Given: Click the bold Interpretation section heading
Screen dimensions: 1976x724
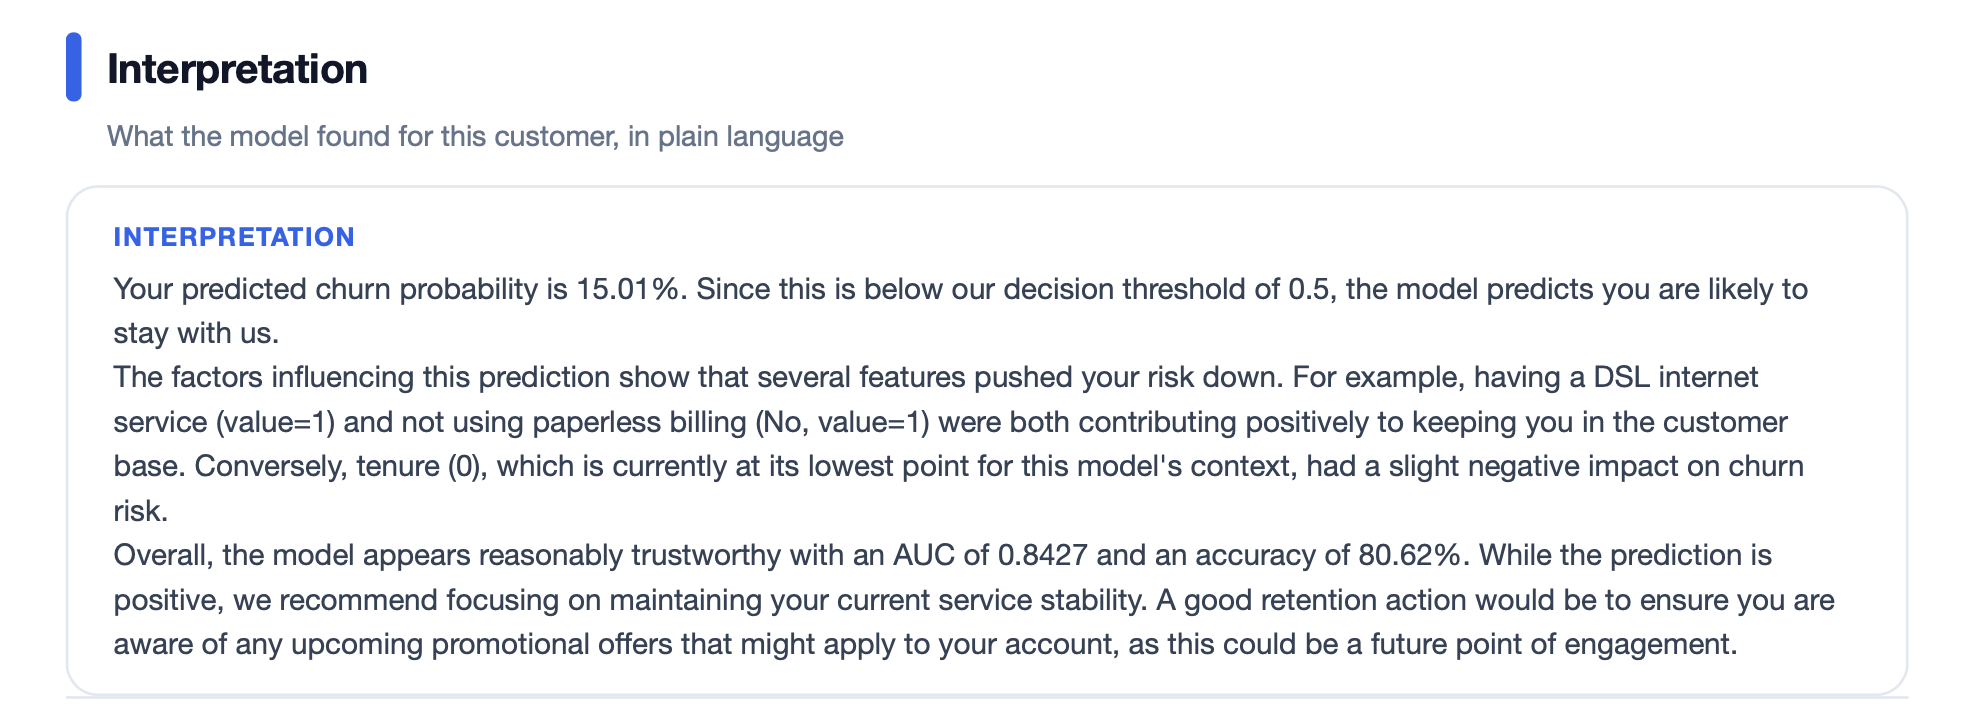Looking at the screenshot, I should (x=237, y=69).
